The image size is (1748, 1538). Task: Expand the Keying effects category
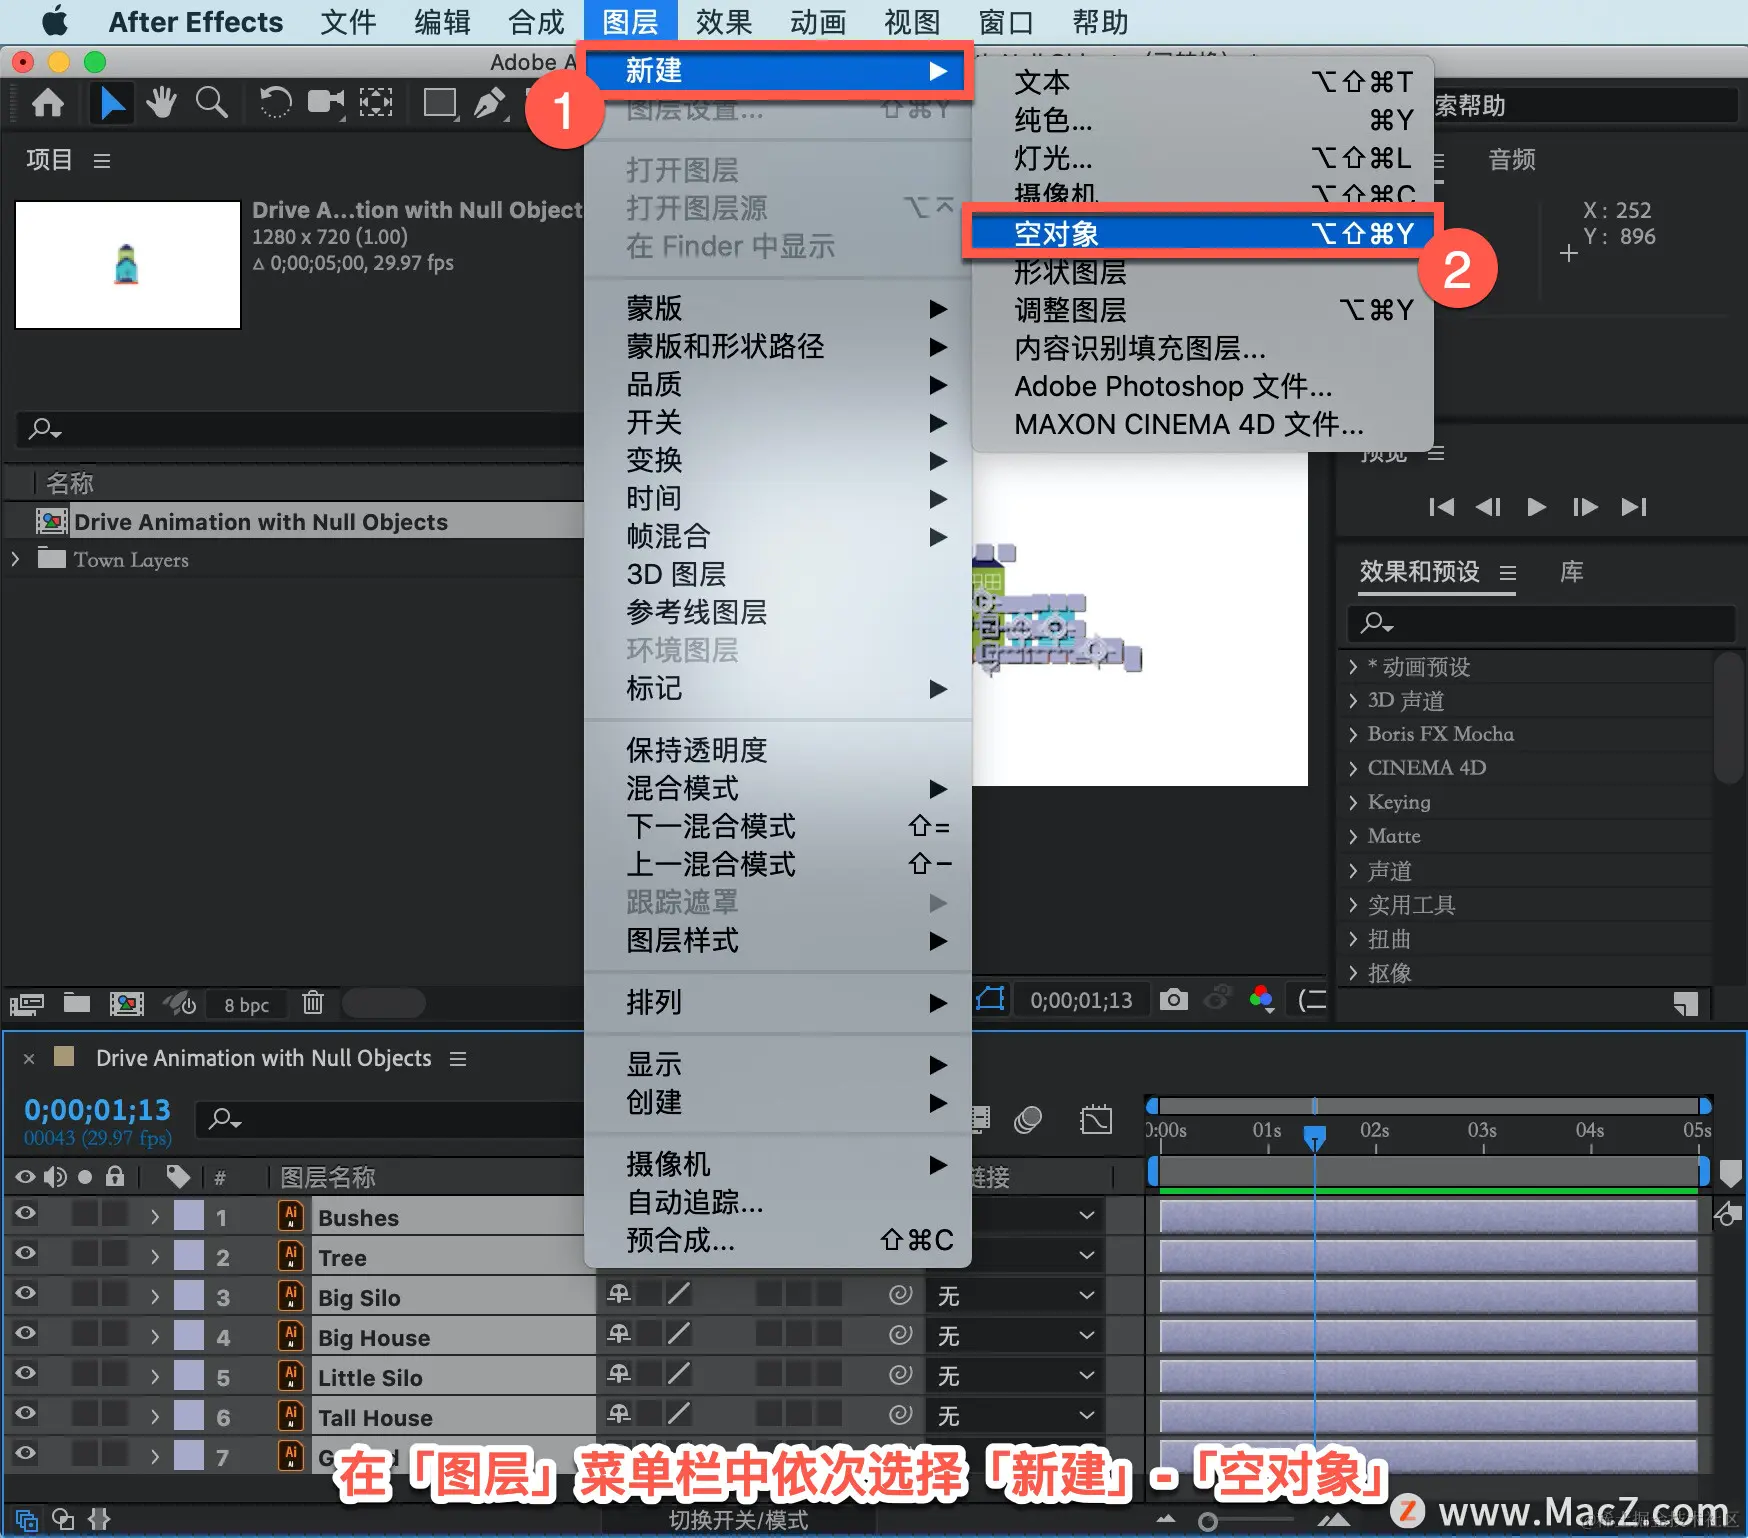[x=1353, y=803]
